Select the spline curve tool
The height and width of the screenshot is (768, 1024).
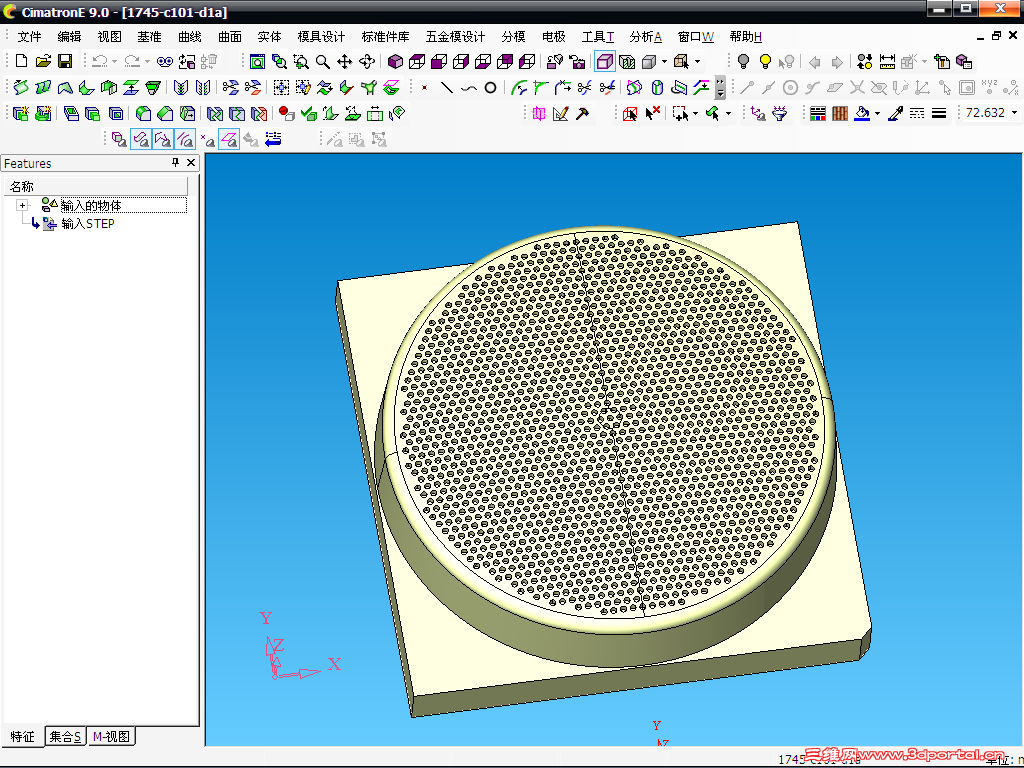tap(468, 88)
